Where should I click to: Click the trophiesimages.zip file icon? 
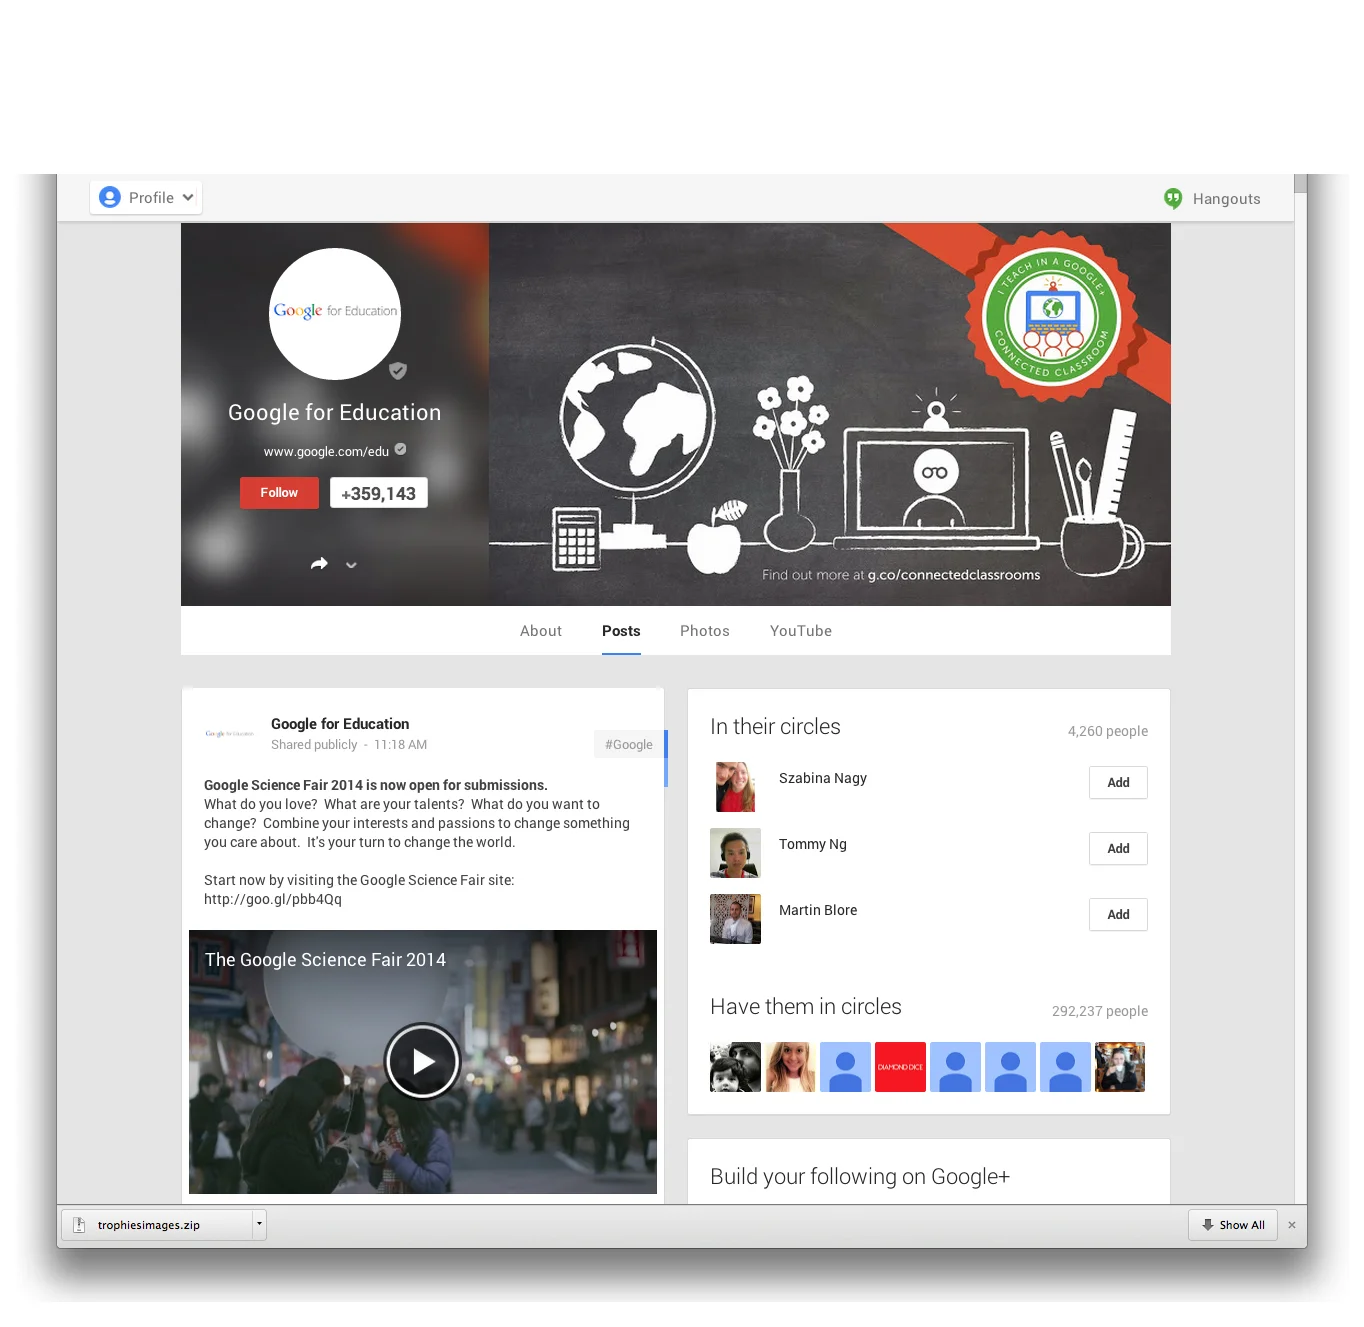[79, 1225]
